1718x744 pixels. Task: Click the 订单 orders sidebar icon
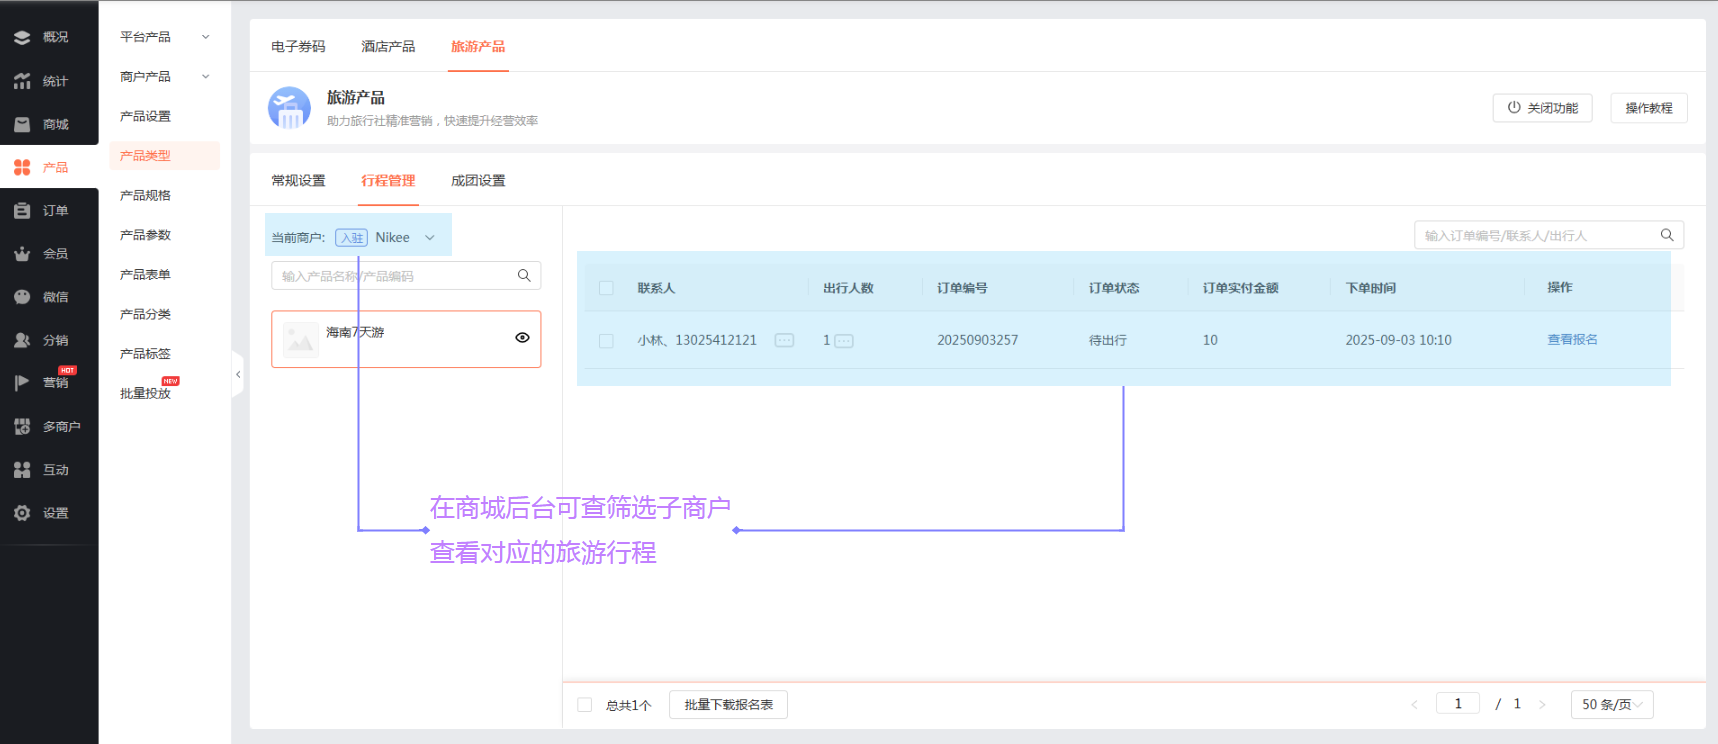22,211
